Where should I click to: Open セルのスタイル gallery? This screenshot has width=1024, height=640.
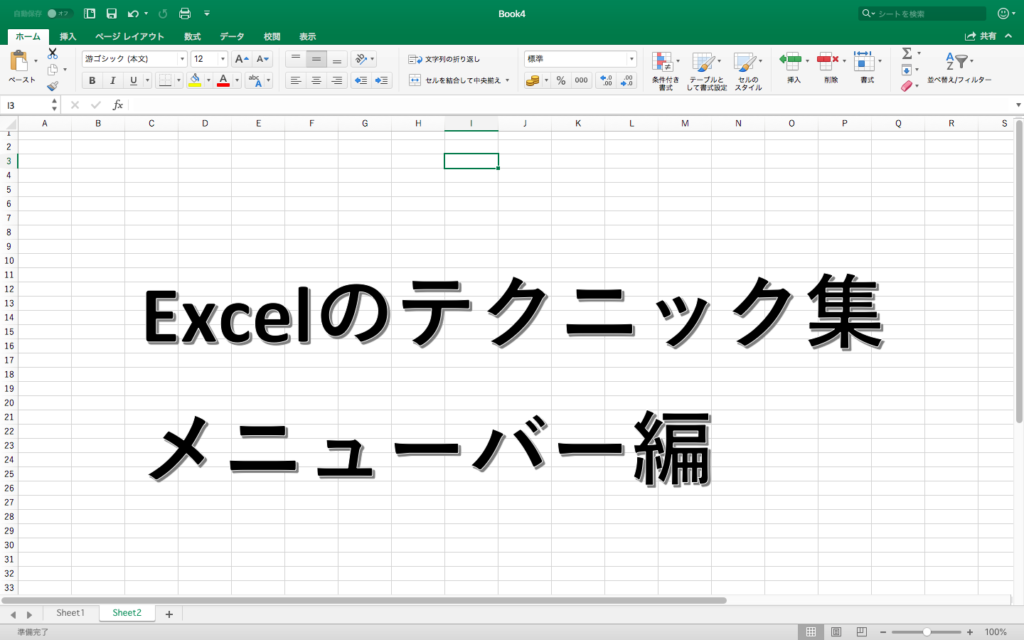748,71
